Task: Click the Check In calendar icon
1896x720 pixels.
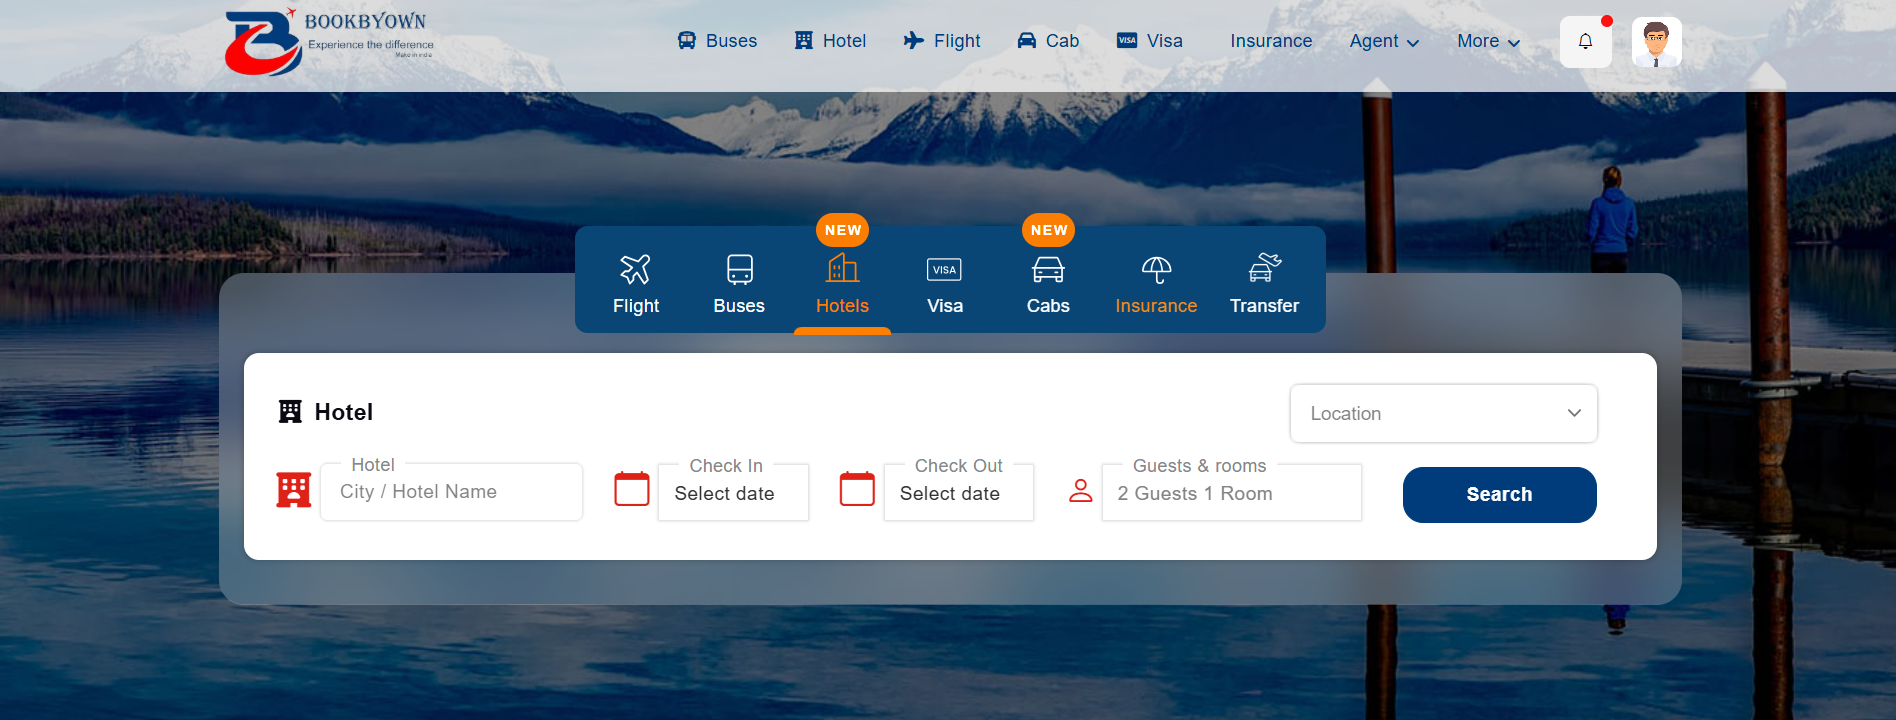Action: 632,489
